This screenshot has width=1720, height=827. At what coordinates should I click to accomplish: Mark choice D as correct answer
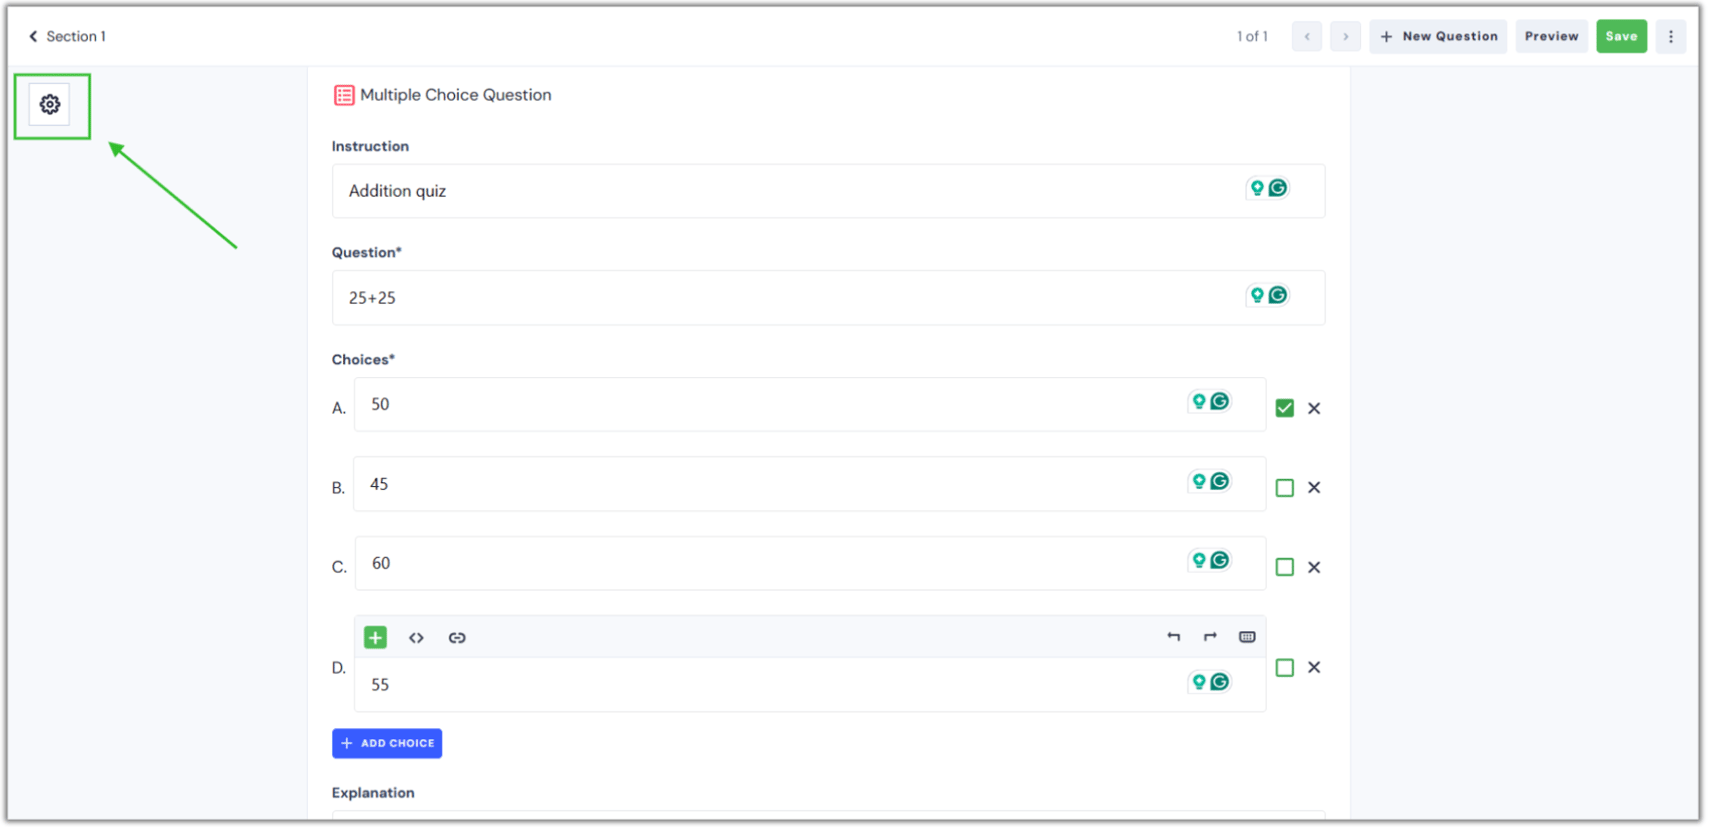coord(1285,668)
